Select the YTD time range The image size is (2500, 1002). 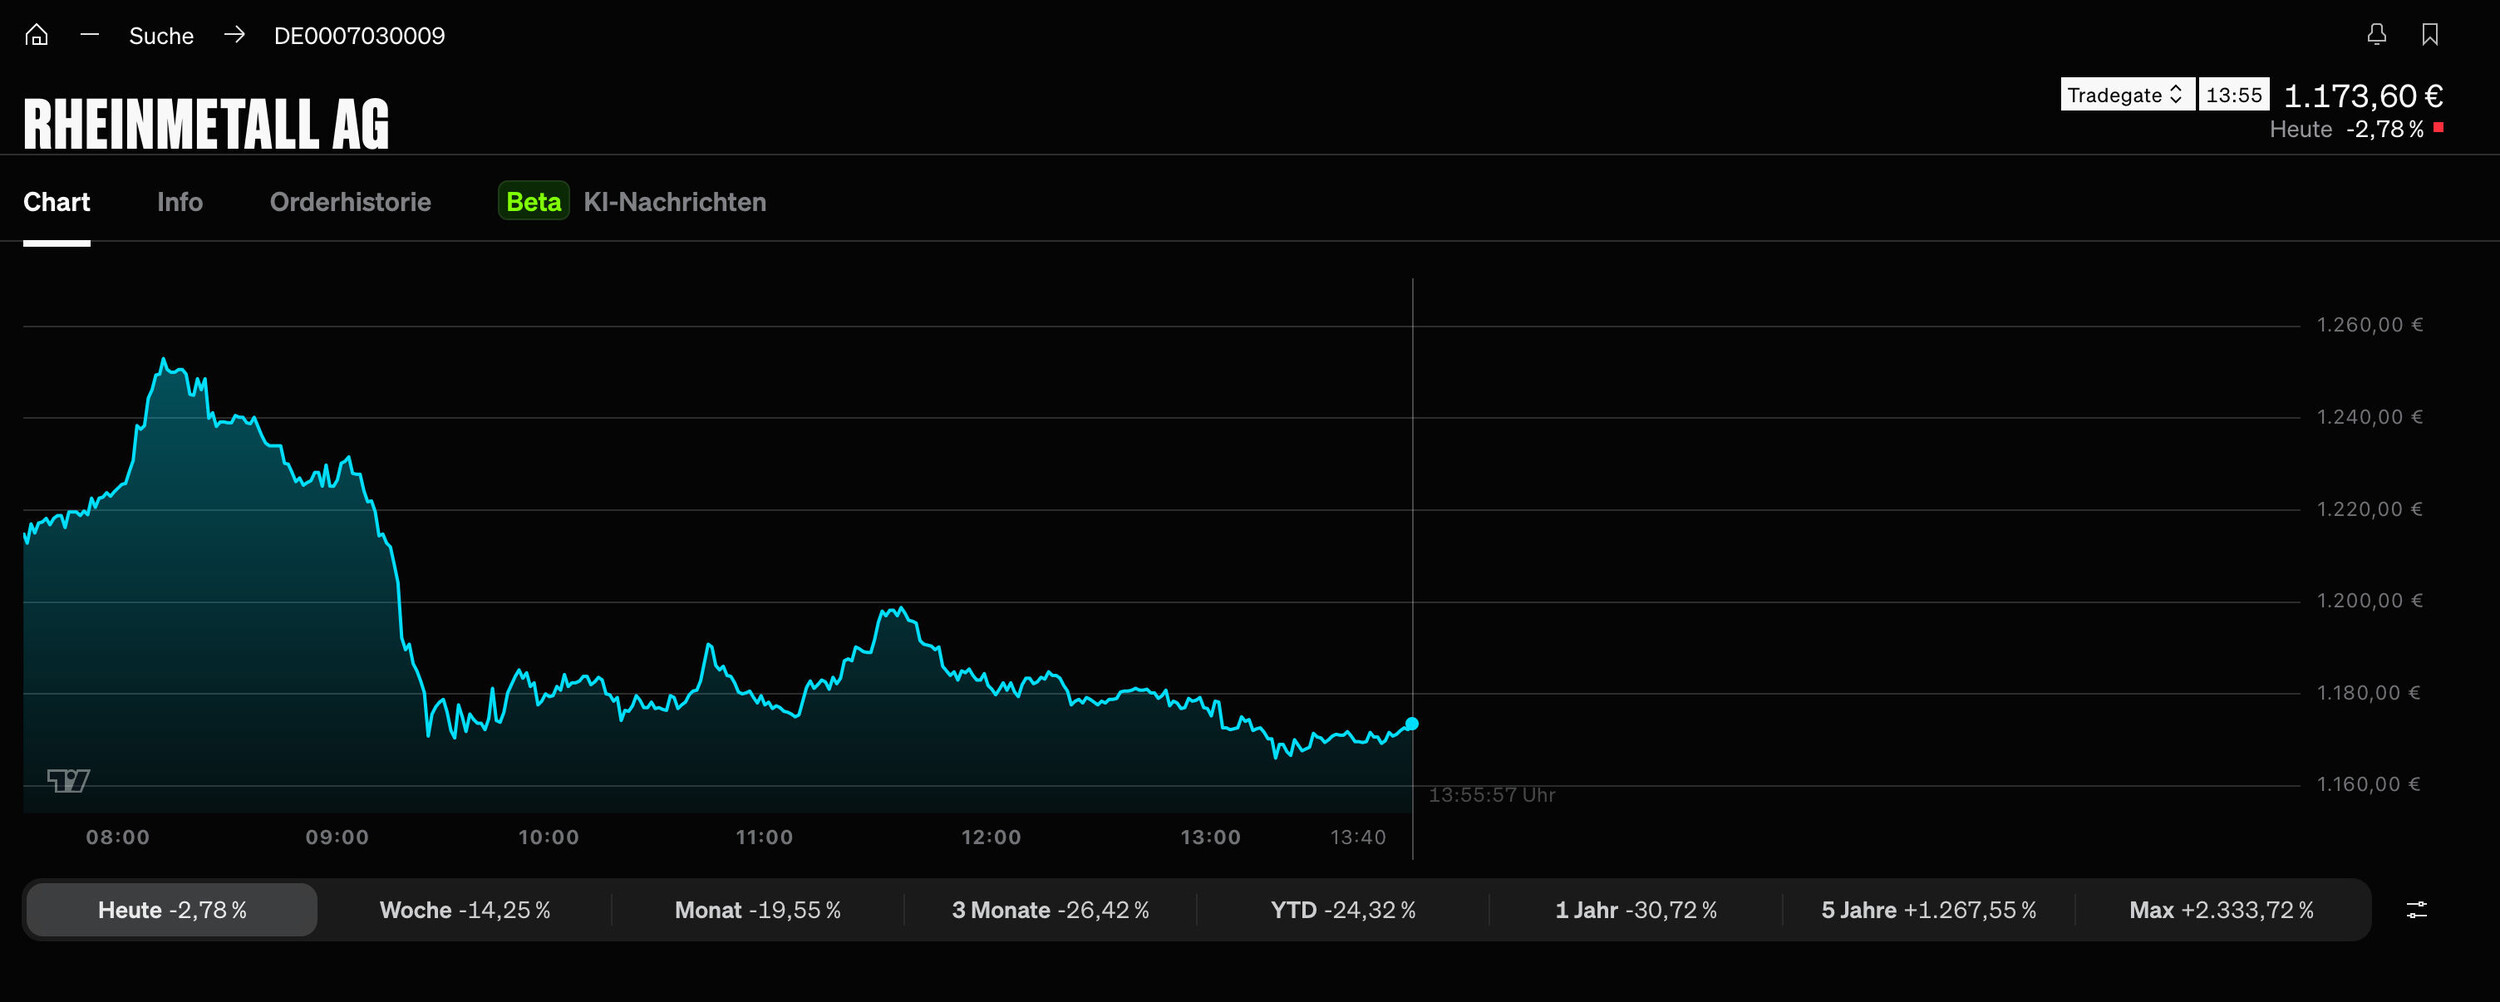click(1343, 910)
